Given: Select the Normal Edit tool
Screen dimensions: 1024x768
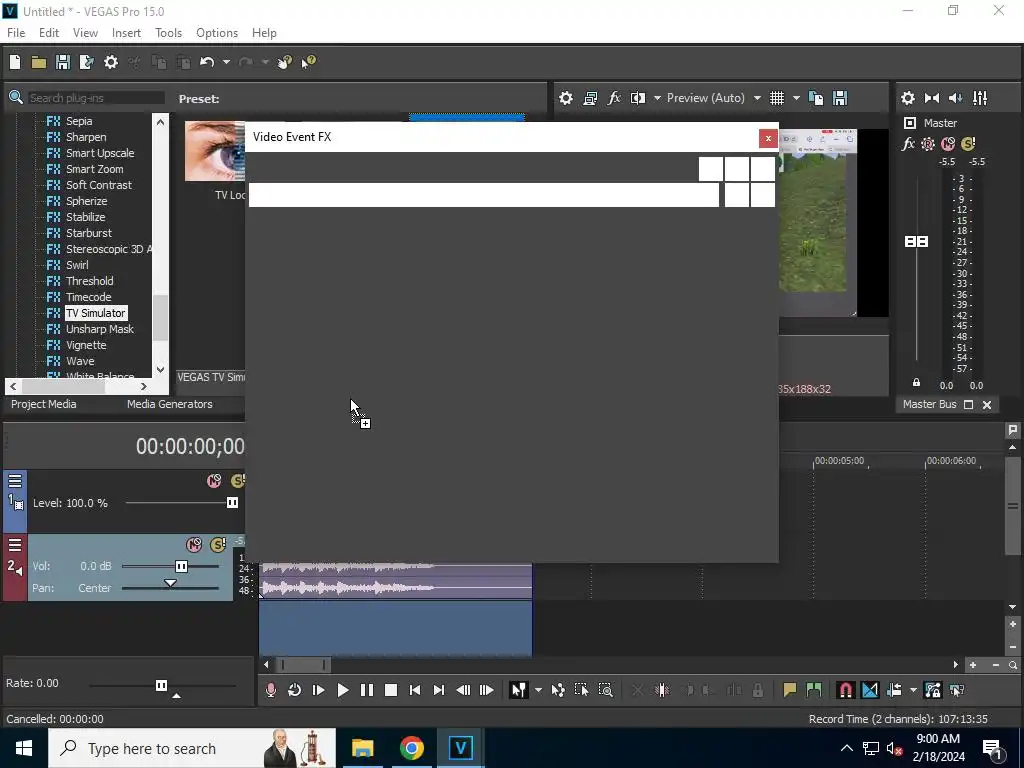Looking at the screenshot, I should [x=518, y=690].
